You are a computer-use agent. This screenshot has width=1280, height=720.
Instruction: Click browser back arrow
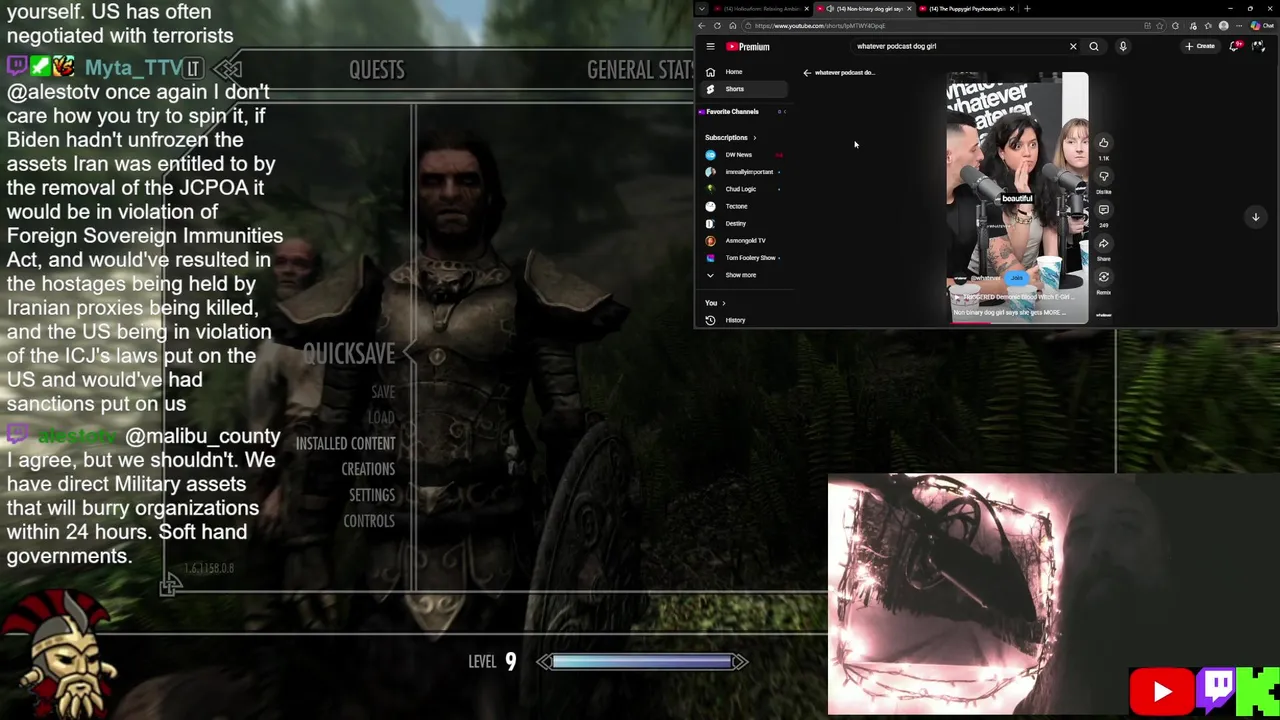click(x=702, y=26)
